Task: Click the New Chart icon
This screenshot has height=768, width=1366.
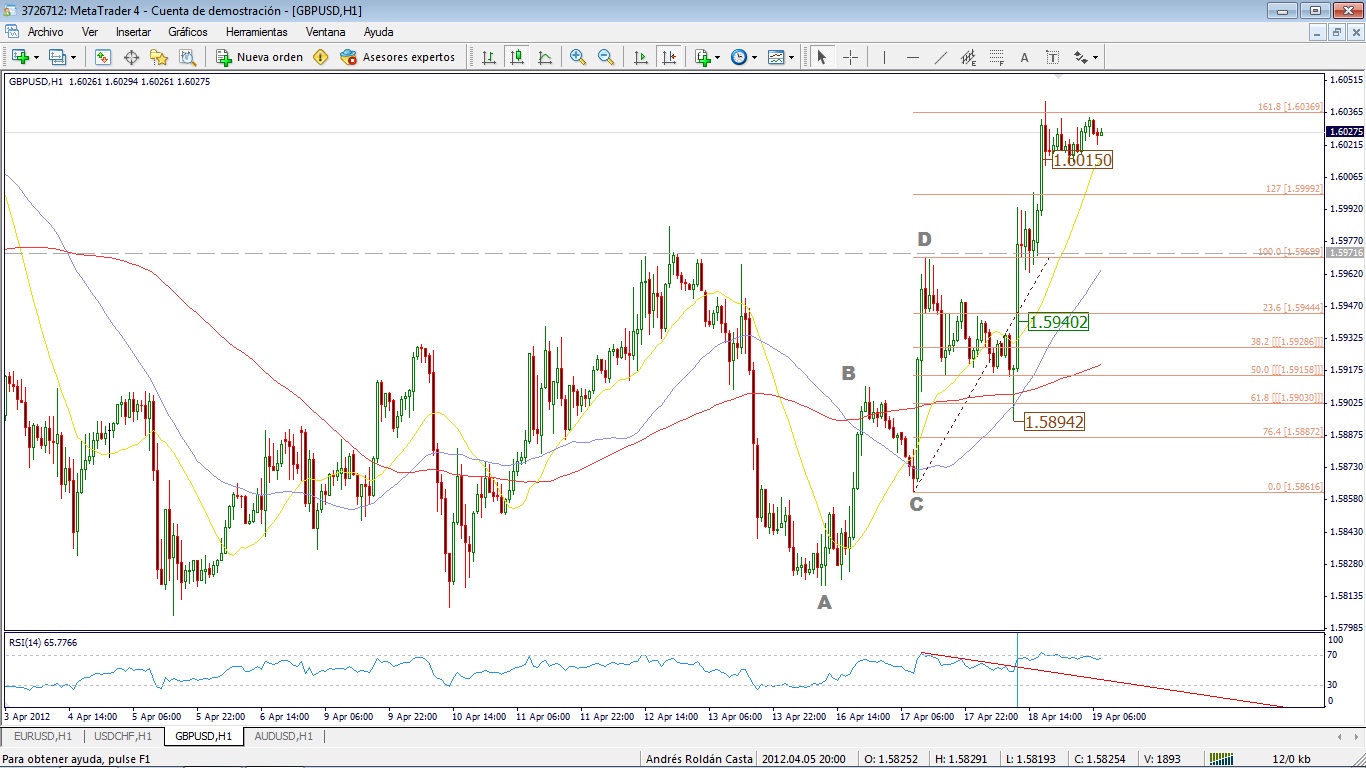Action: click(x=20, y=57)
